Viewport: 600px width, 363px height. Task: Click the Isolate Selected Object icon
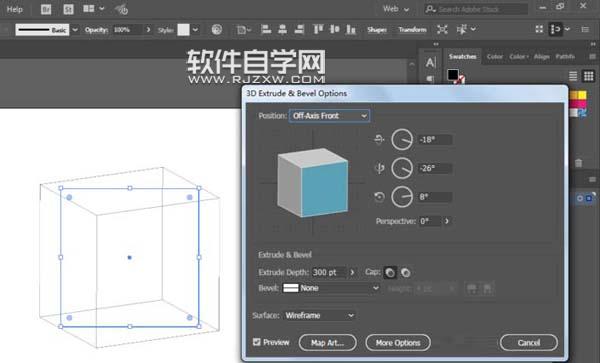tap(442, 29)
